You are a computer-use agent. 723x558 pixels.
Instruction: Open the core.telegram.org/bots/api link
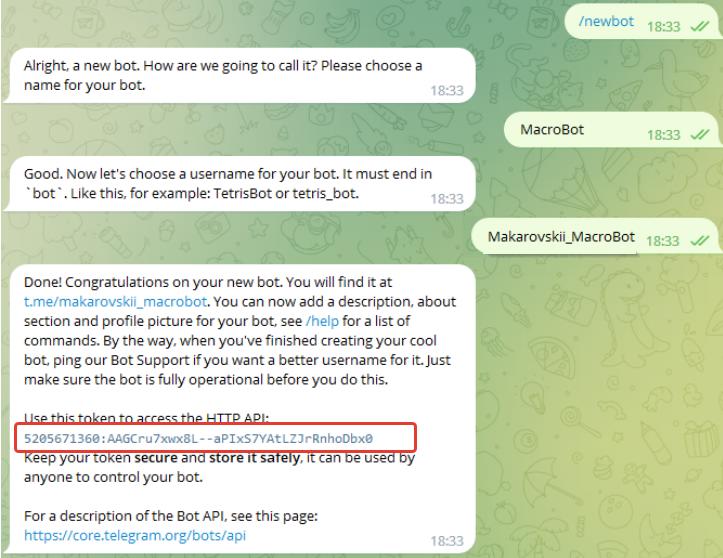pos(135,535)
